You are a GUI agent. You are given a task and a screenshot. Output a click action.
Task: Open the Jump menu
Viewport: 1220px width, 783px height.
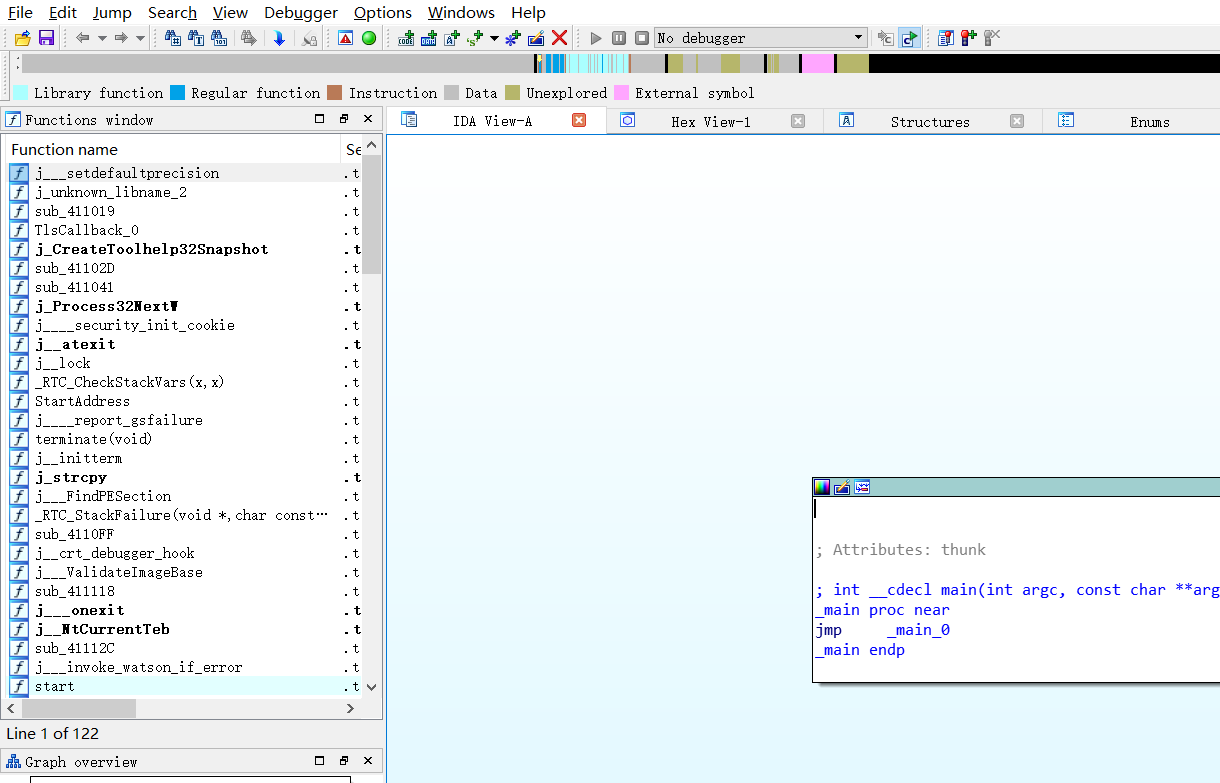click(x=112, y=12)
